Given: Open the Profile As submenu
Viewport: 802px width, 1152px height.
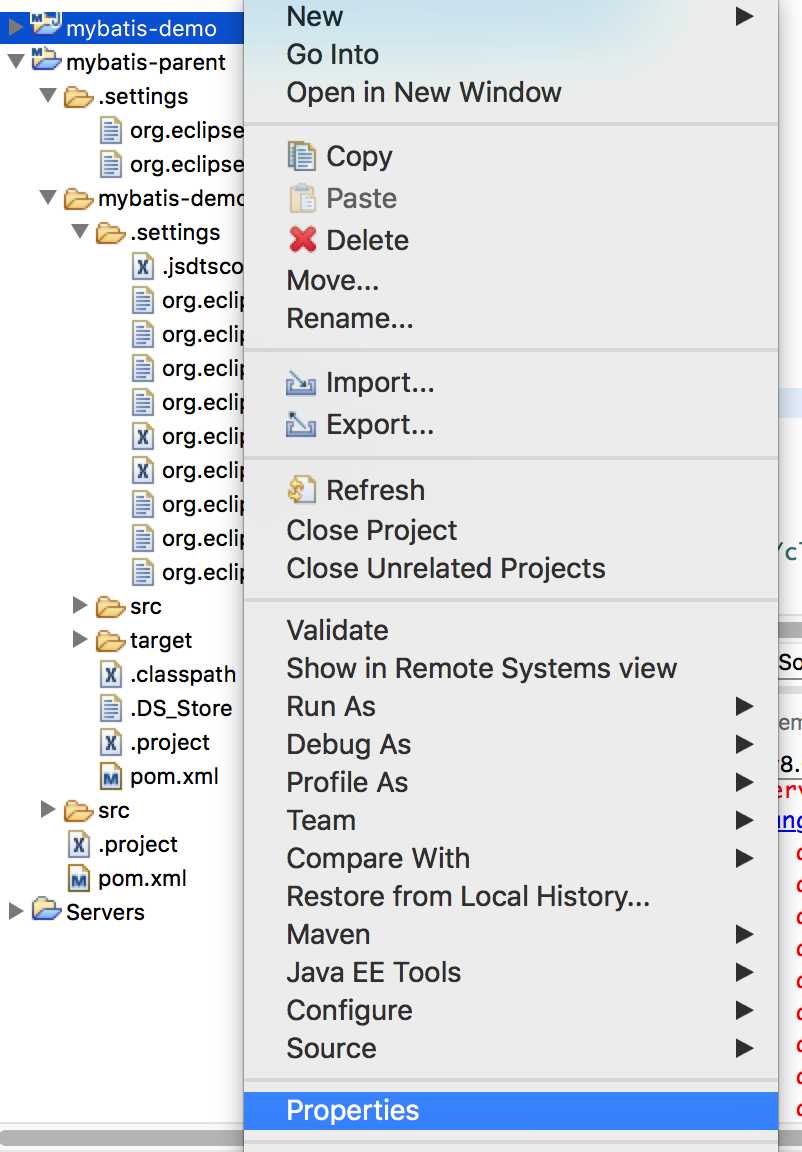Looking at the screenshot, I should pyautogui.click(x=511, y=783).
